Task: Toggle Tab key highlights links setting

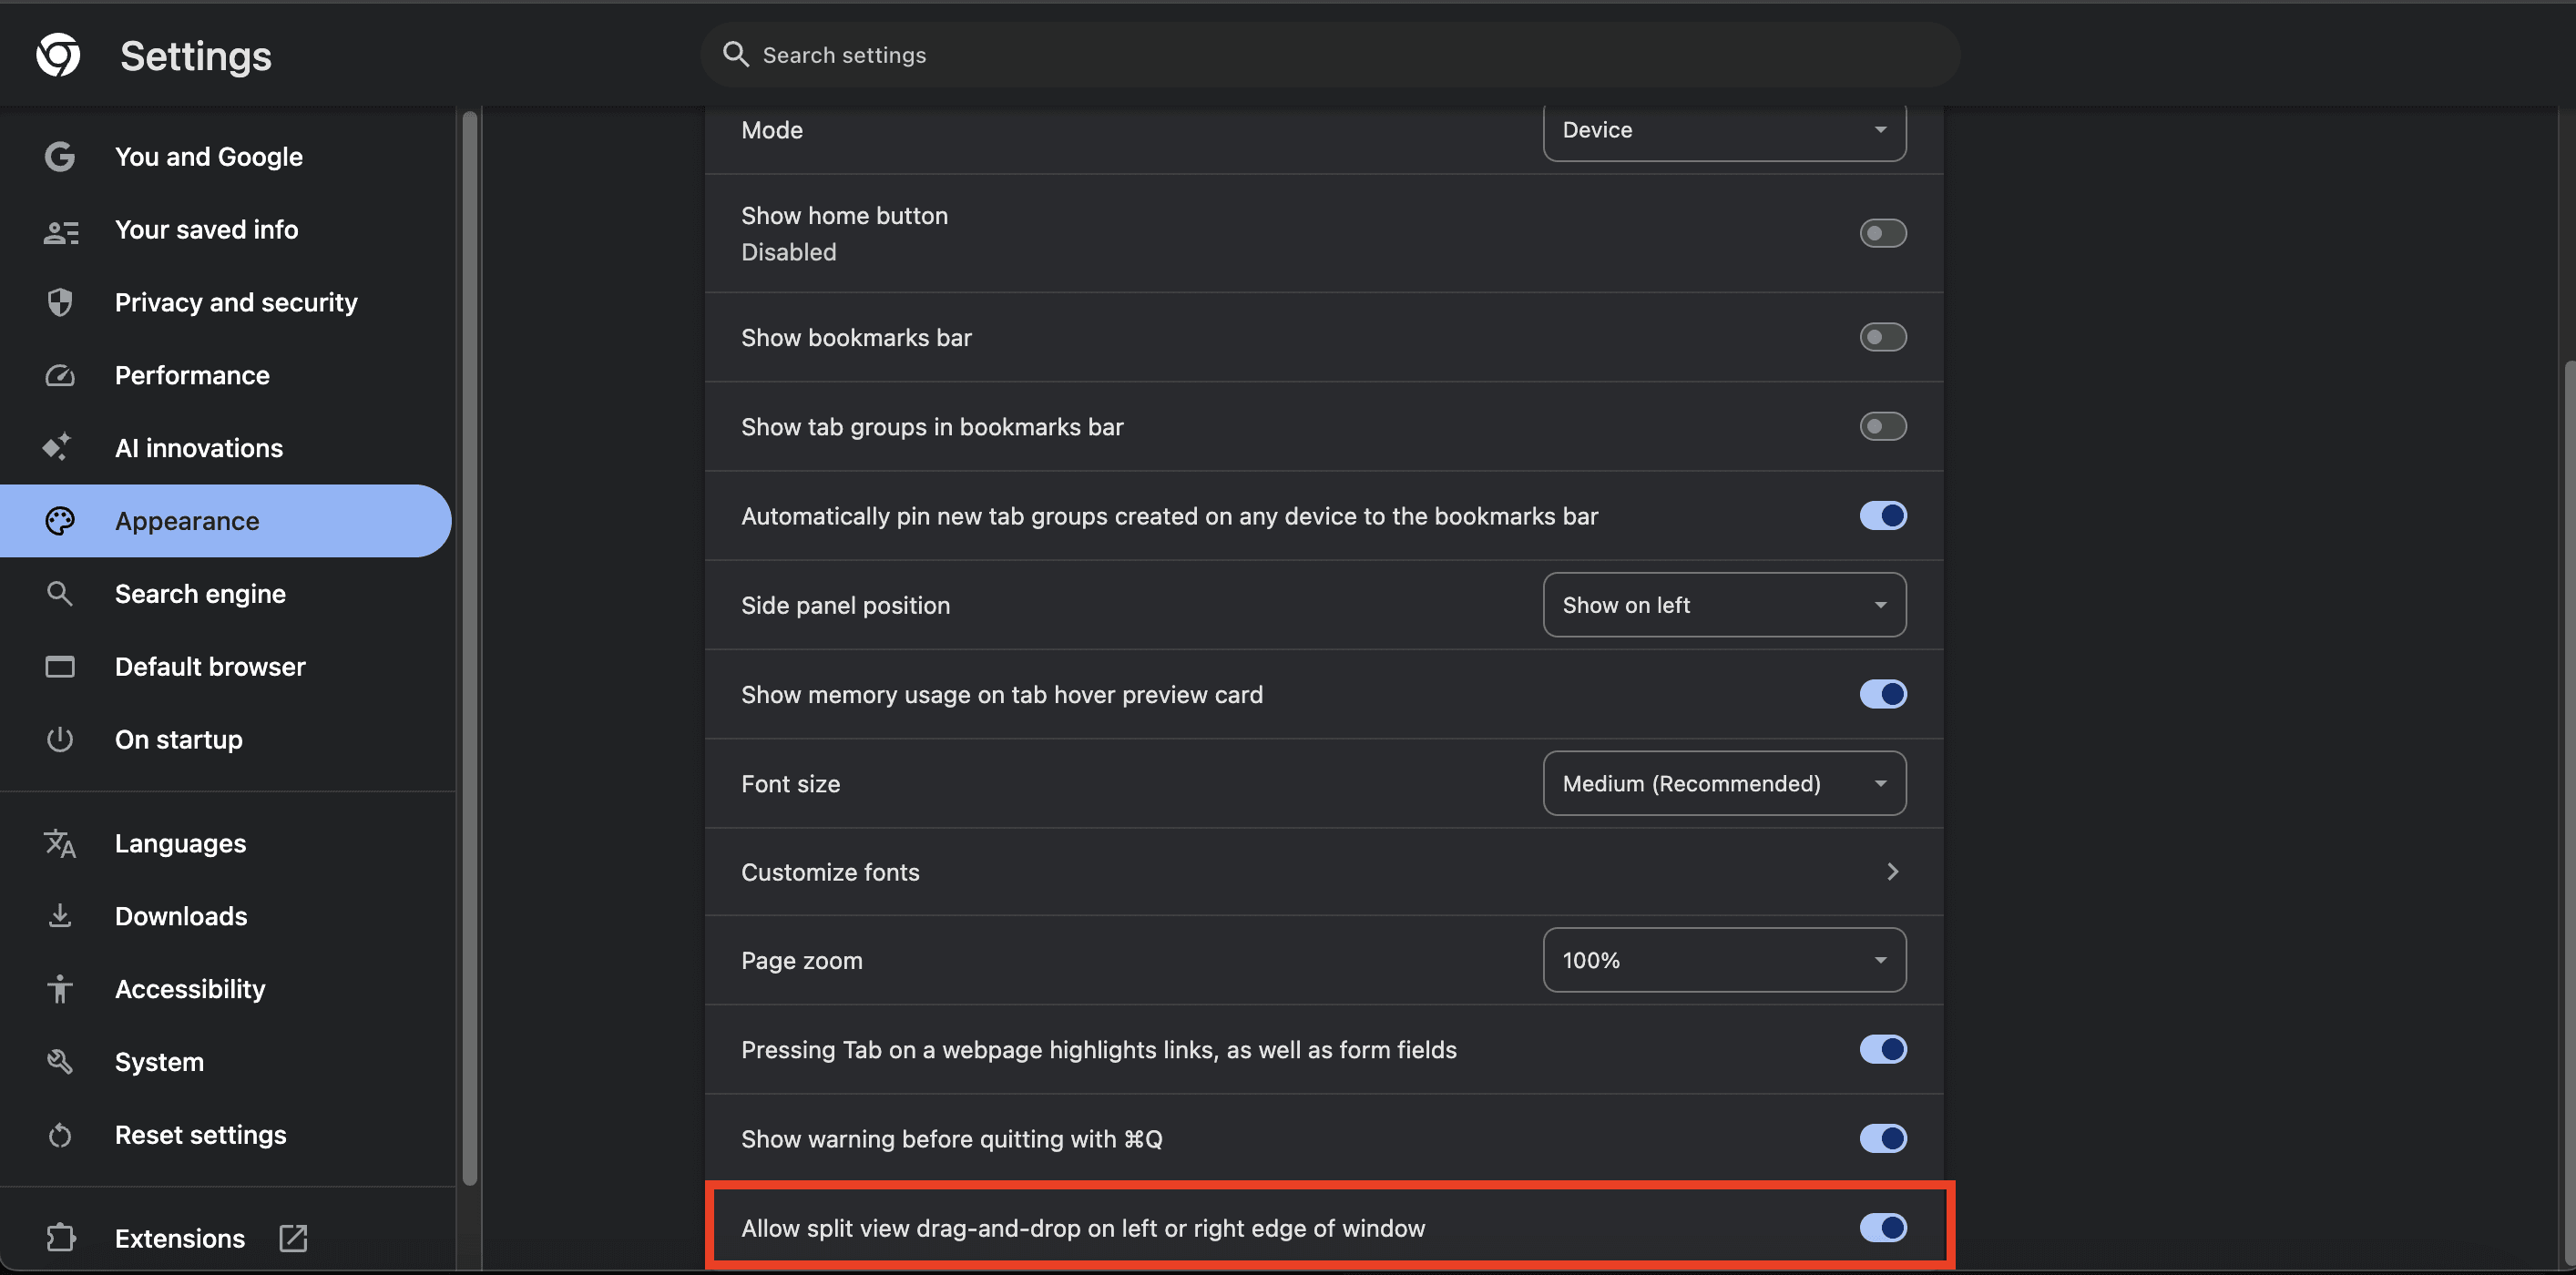Action: pyautogui.click(x=1883, y=1049)
